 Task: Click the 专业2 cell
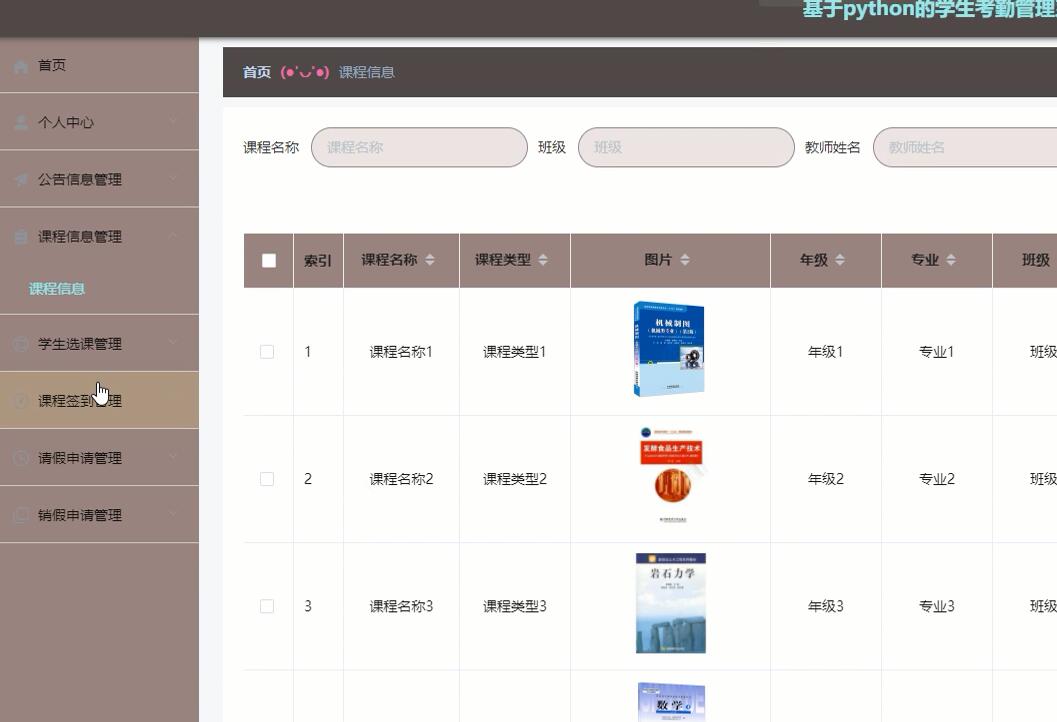(937, 479)
